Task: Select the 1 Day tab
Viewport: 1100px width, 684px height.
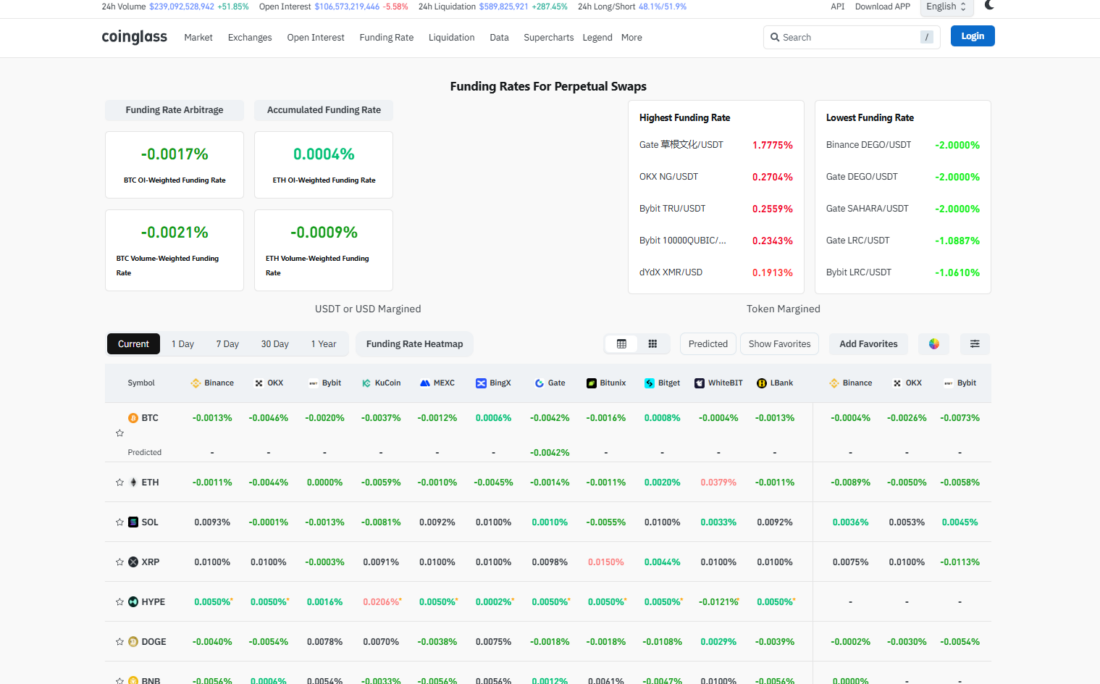Action: click(x=182, y=344)
